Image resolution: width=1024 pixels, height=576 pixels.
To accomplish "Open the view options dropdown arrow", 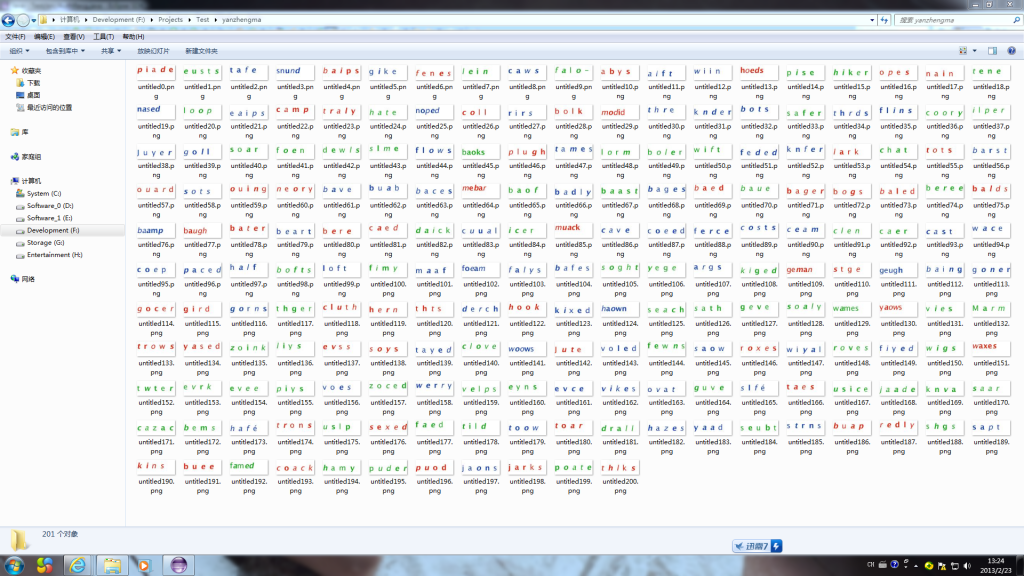I will click(x=974, y=51).
